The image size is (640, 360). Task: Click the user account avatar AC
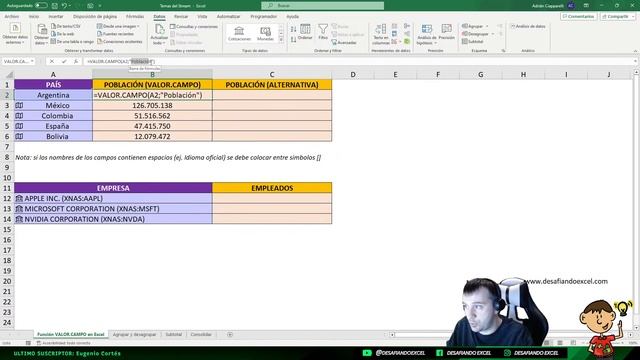(571, 6)
